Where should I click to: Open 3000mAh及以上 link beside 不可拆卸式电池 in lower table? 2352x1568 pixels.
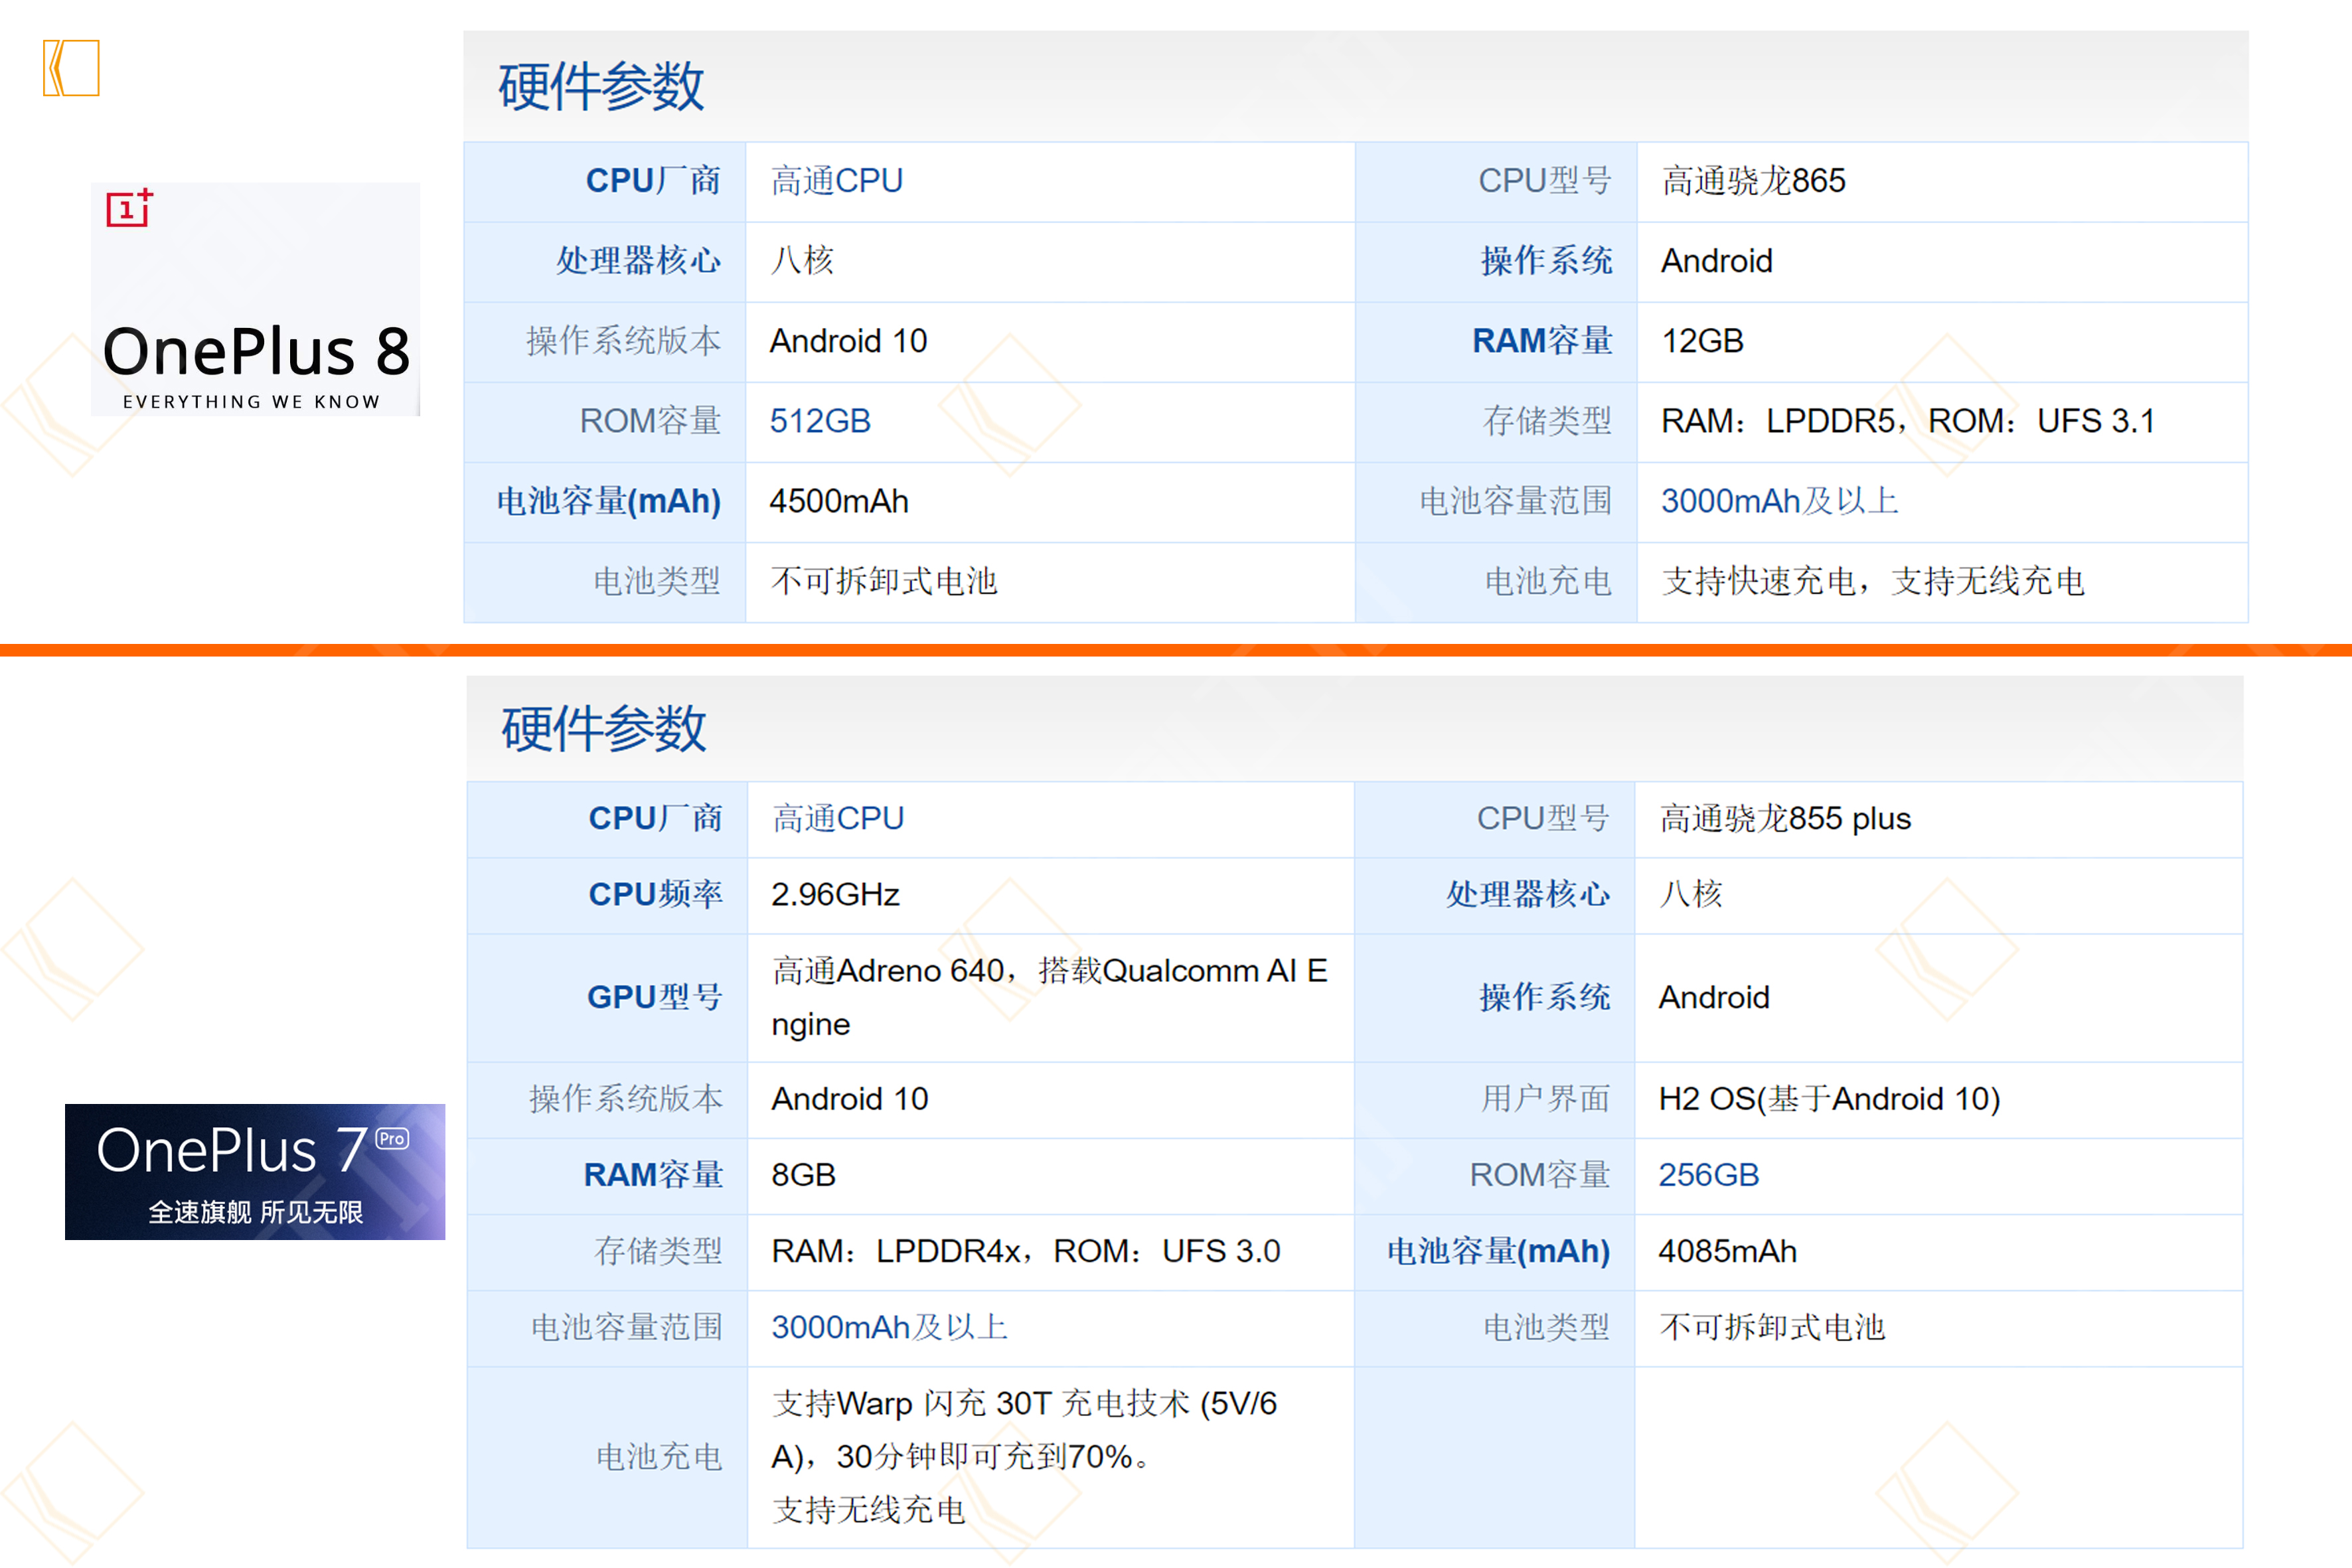coord(890,1327)
